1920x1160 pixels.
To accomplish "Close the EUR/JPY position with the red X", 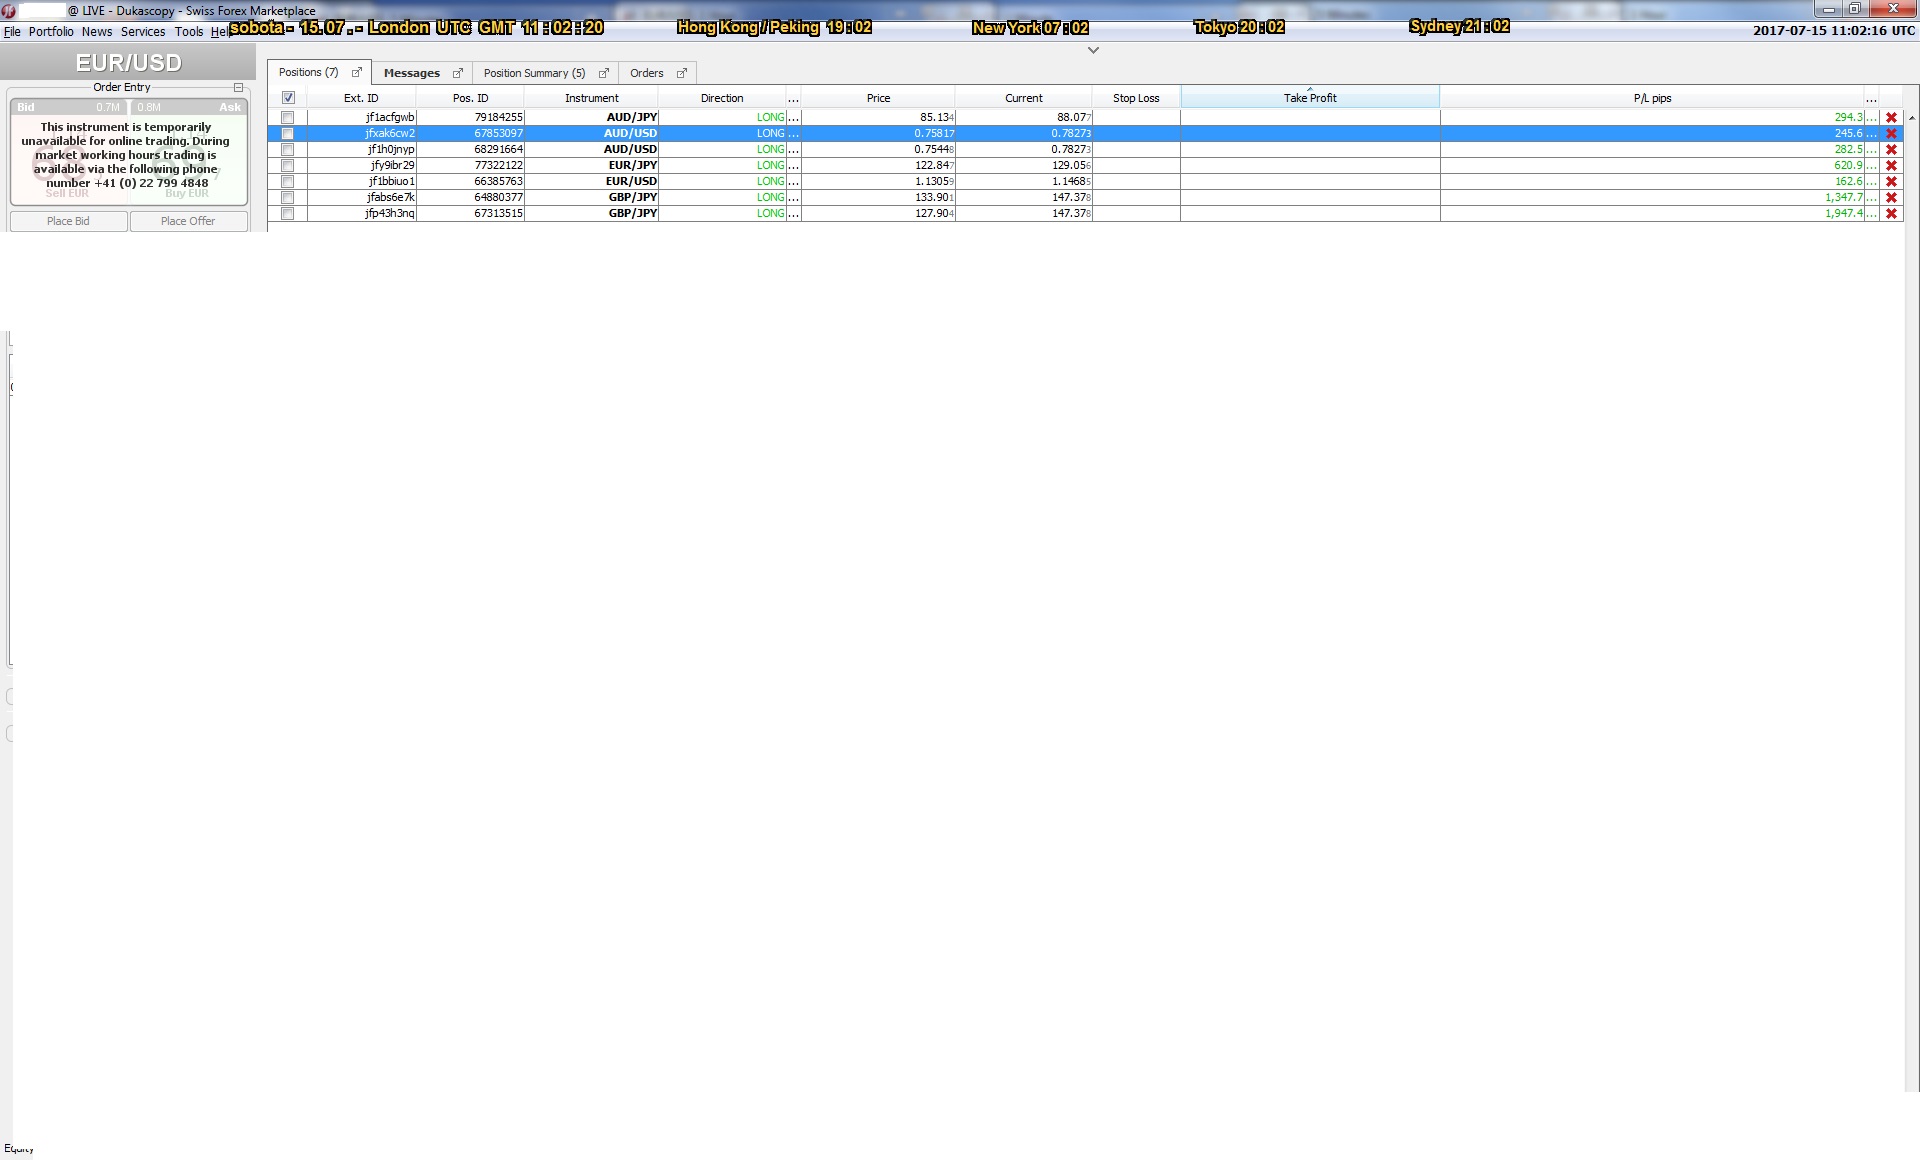I will (x=1891, y=166).
